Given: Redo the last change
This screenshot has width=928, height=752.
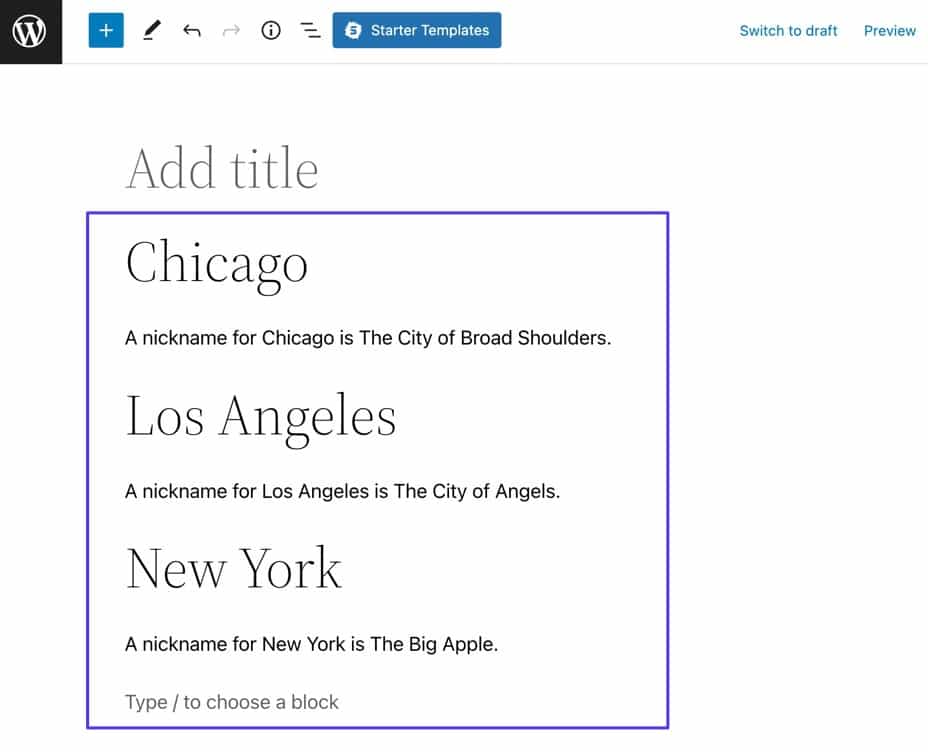Looking at the screenshot, I should [x=230, y=30].
